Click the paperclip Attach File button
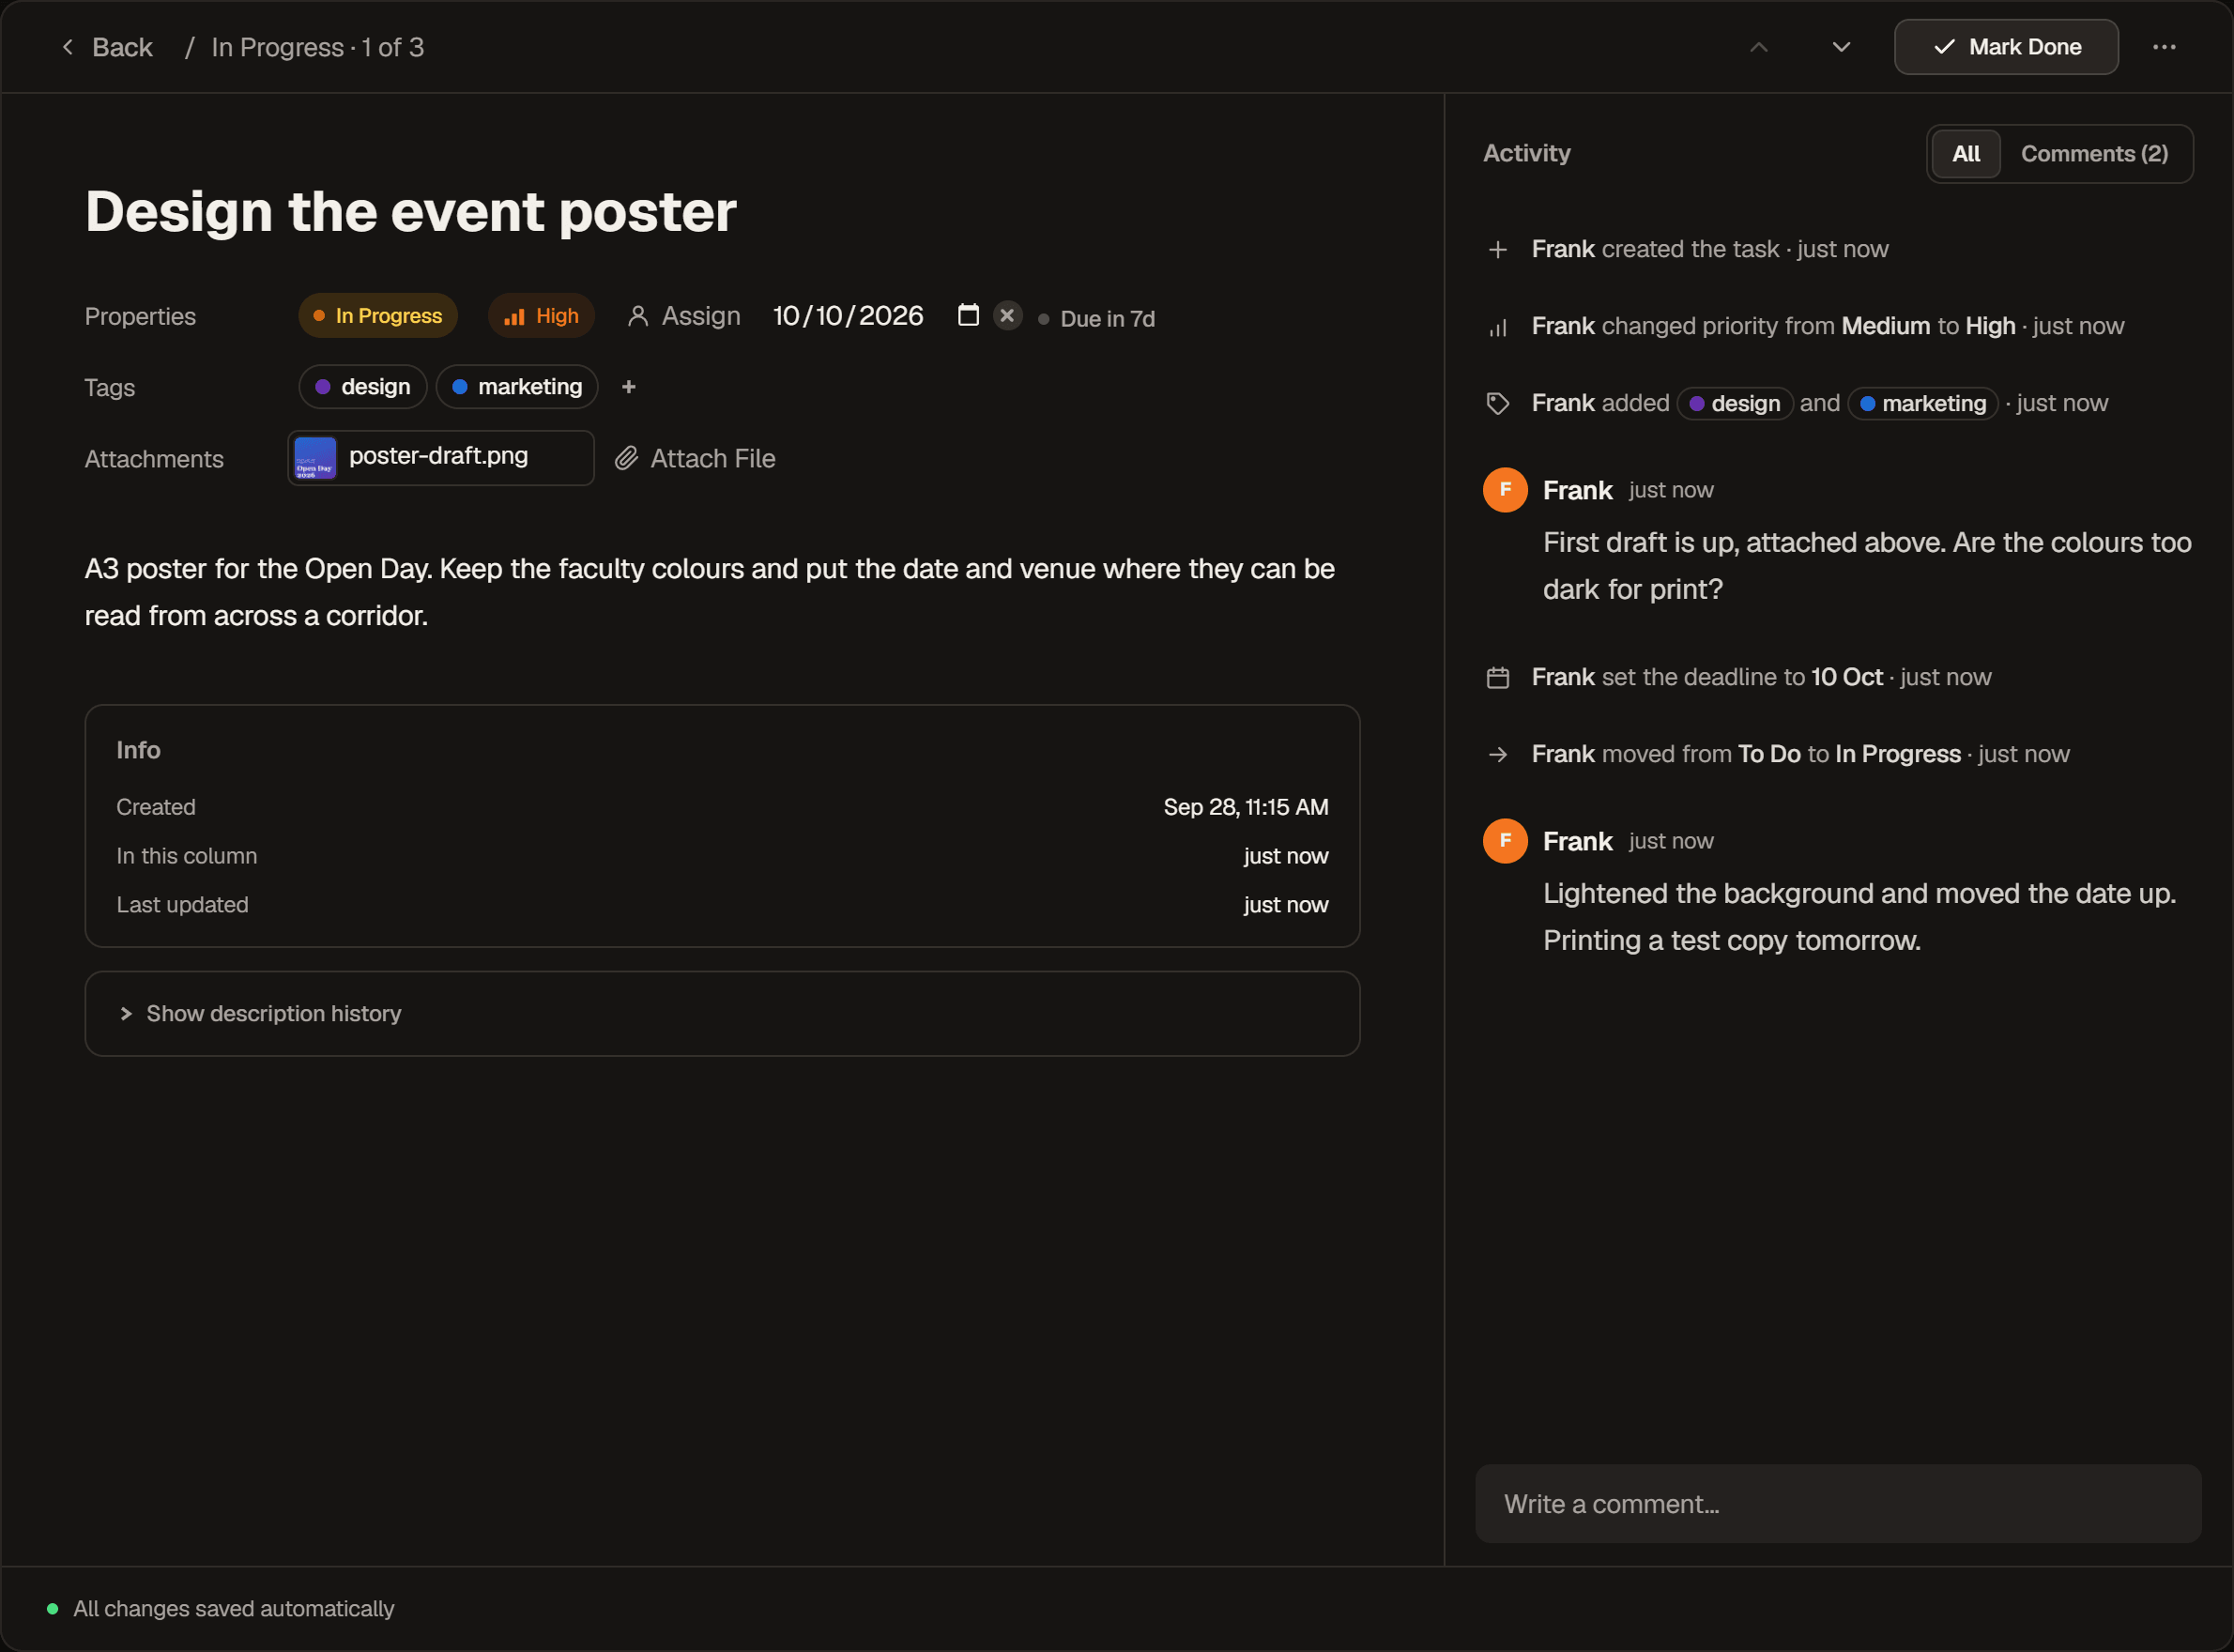This screenshot has height=1652, width=2234. tap(695, 458)
